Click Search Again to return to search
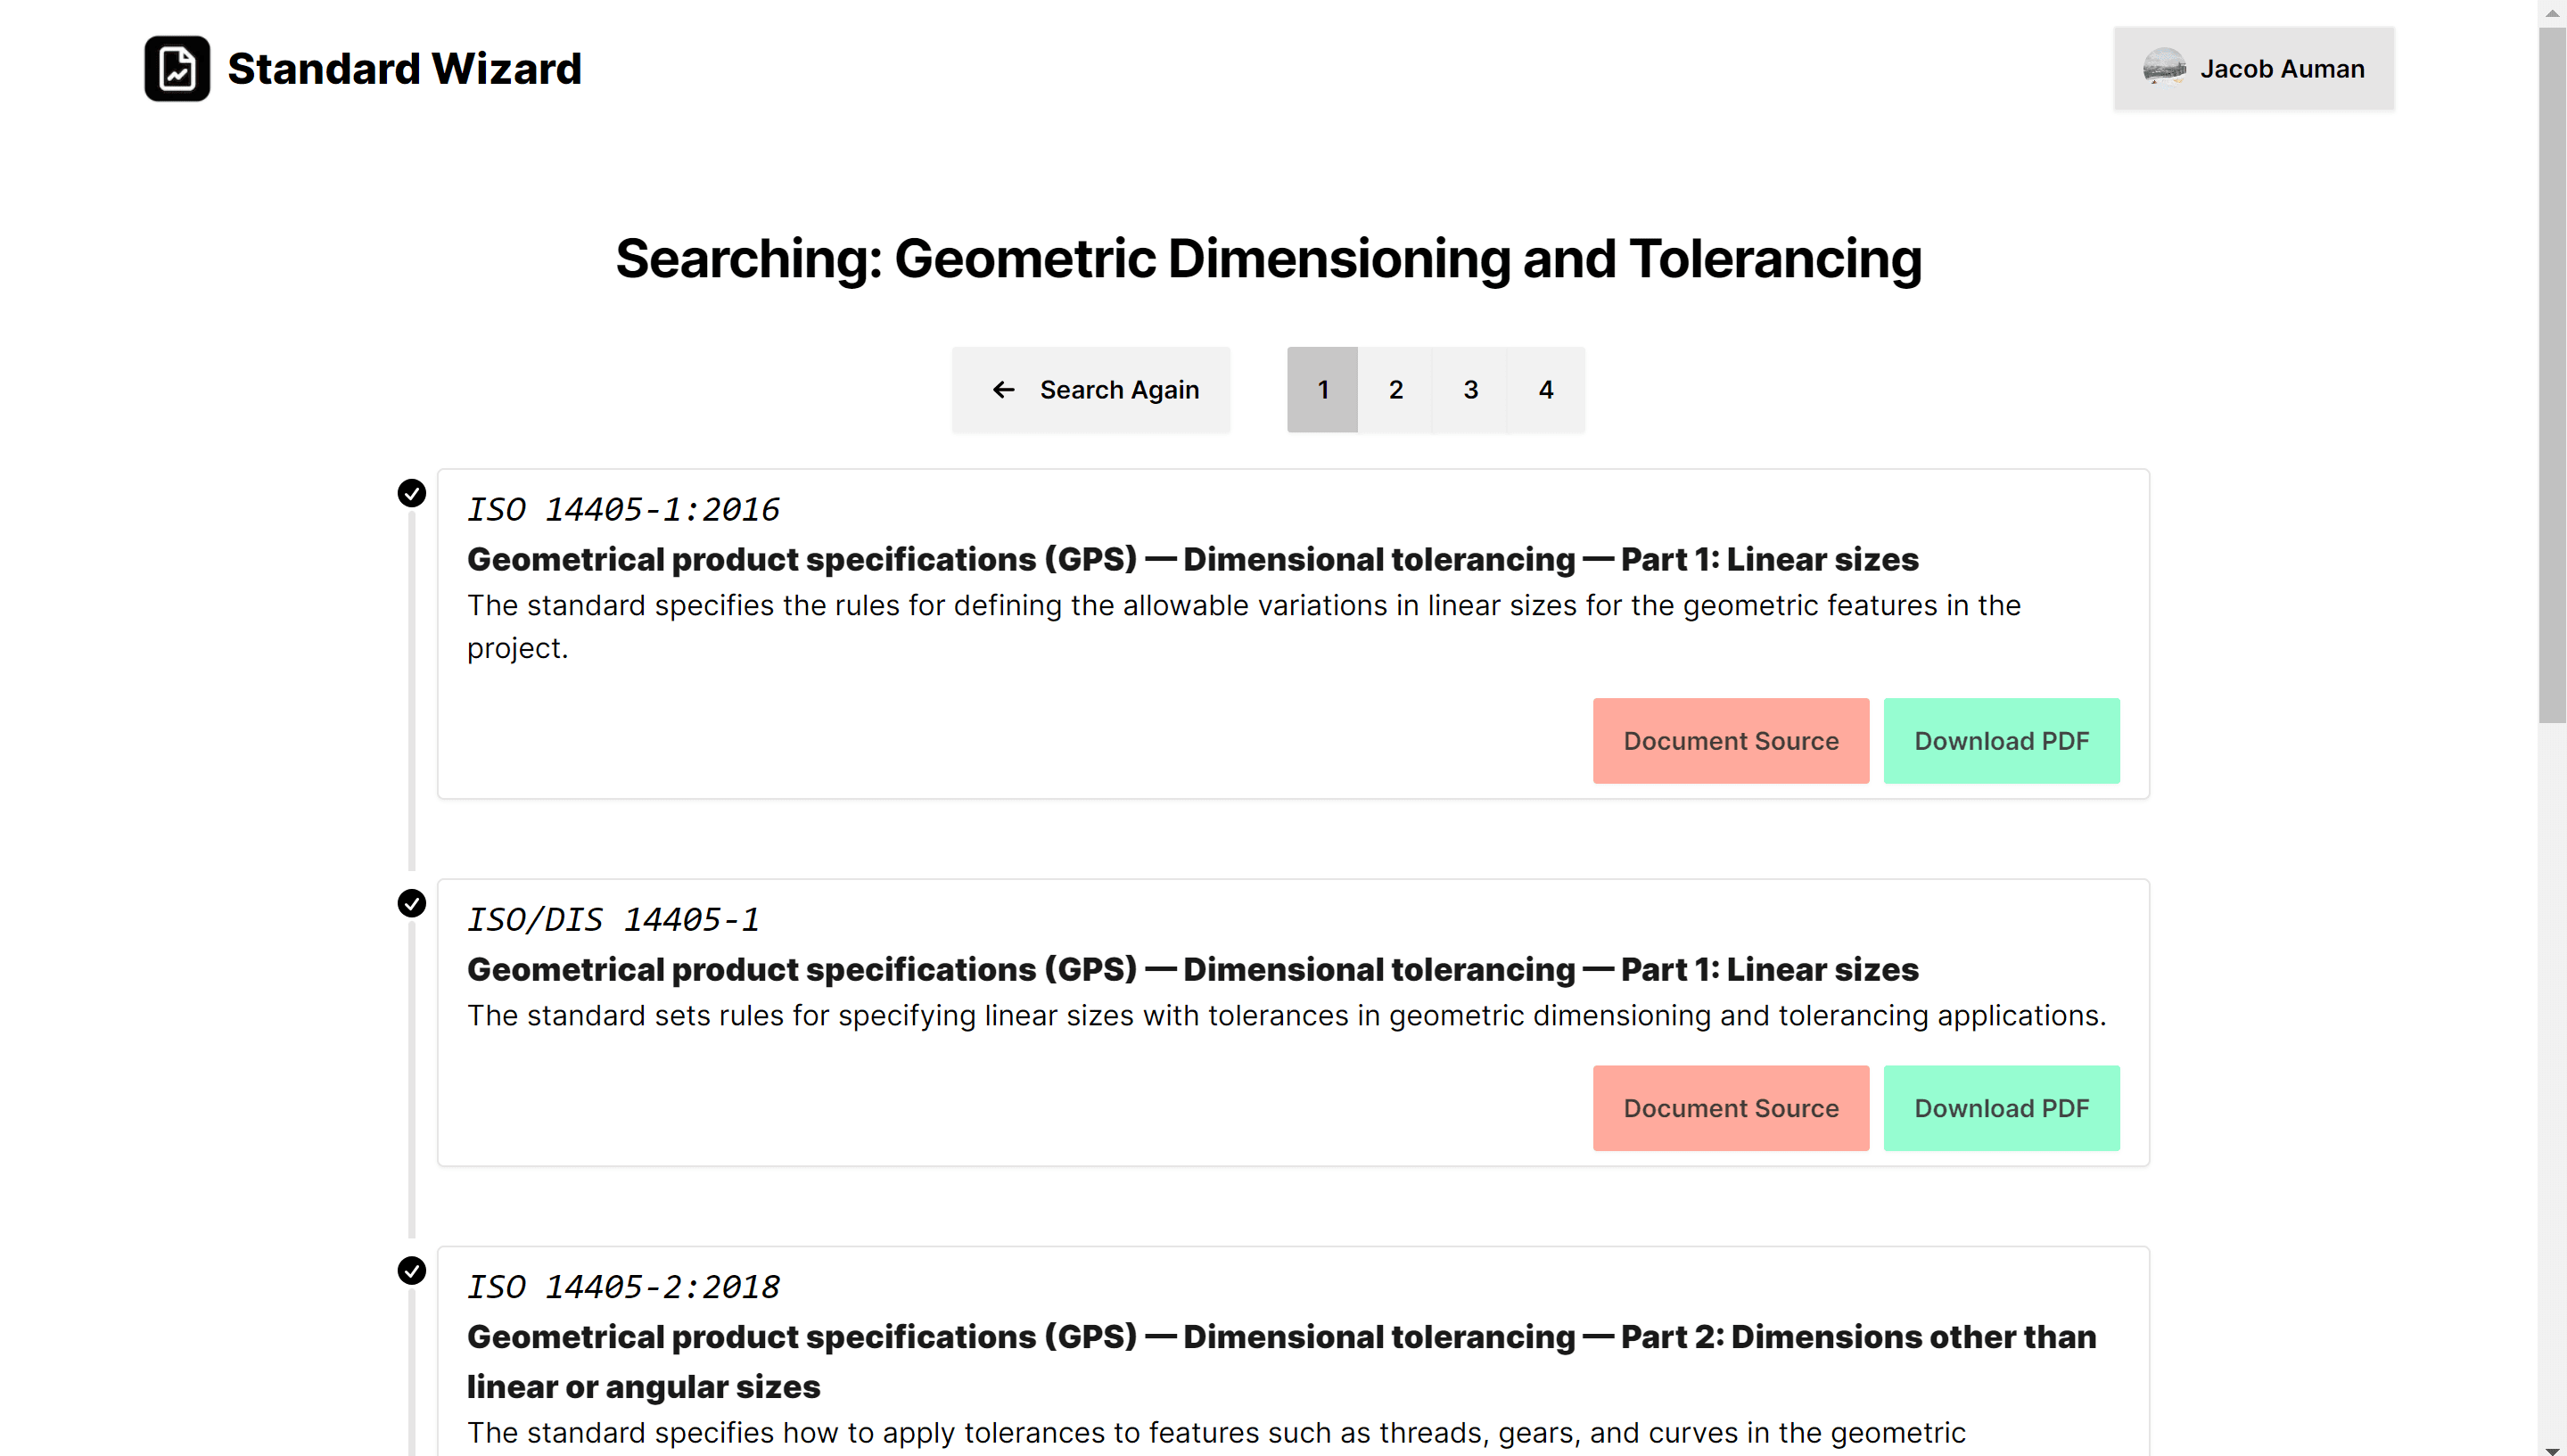2567x1456 pixels. (x=1091, y=390)
